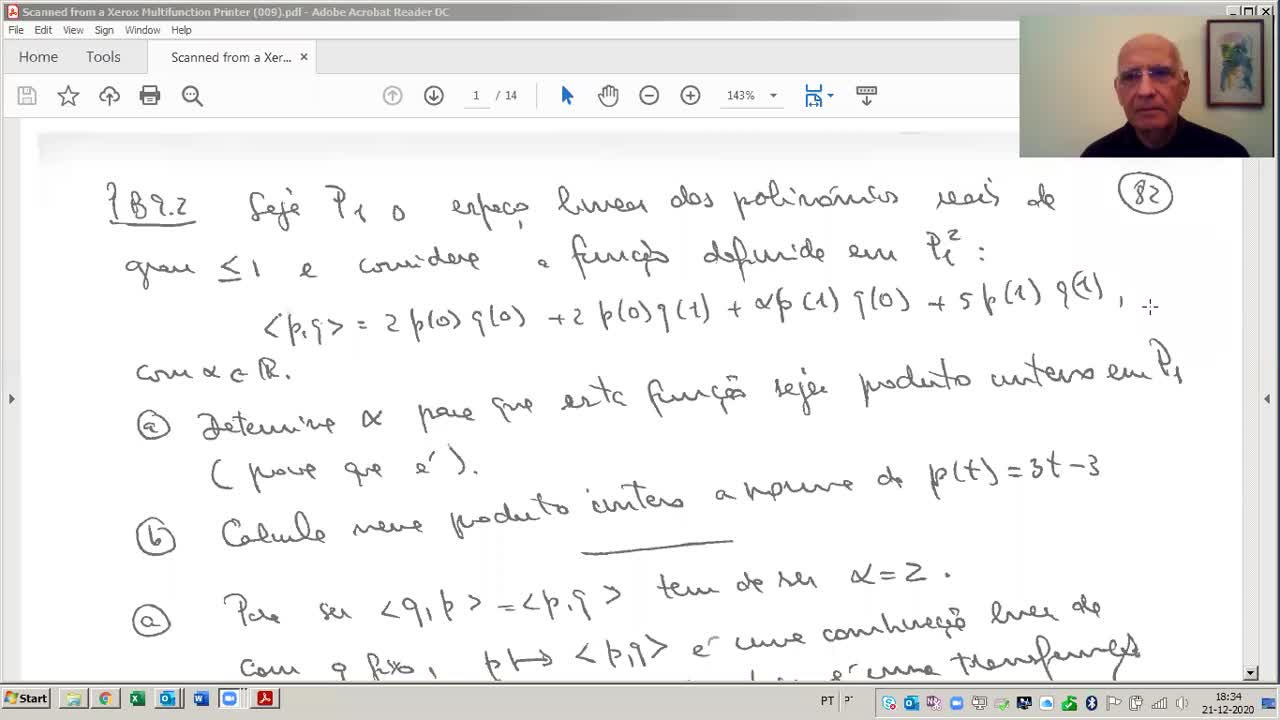The height and width of the screenshot is (720, 1280).
Task: Zoom in with the plus icon
Action: tap(690, 95)
